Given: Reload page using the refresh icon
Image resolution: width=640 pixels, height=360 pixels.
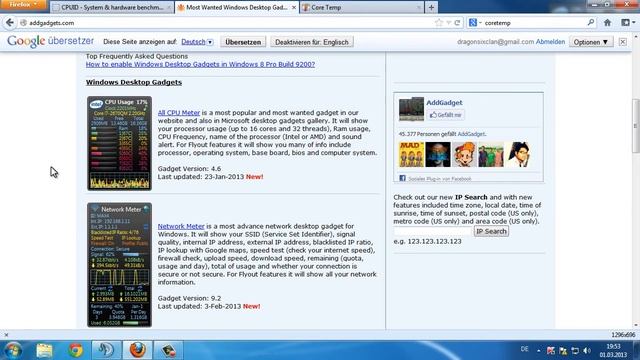Looking at the screenshot, I should (x=457, y=23).
